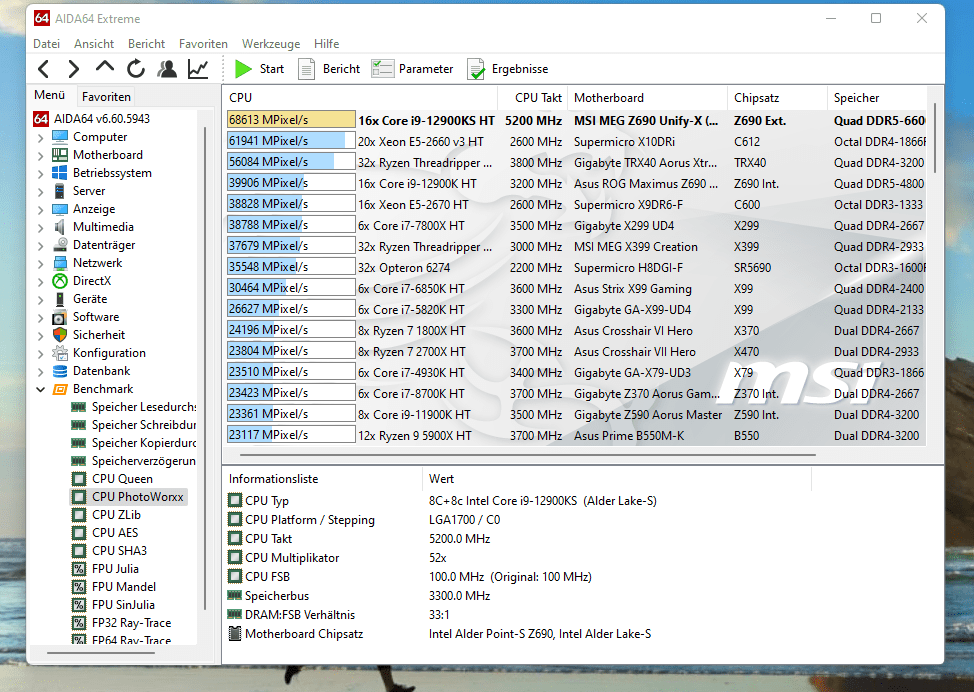The width and height of the screenshot is (974, 692).
Task: Expand the Sicherheit node
Action: (40, 335)
